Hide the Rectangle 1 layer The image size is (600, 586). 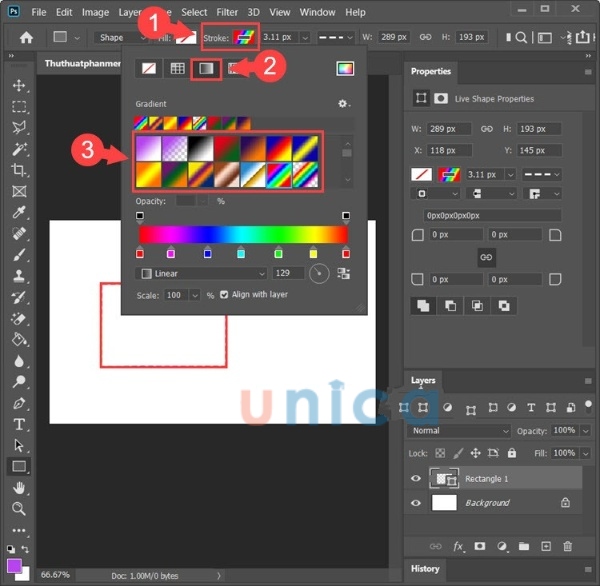[416, 479]
